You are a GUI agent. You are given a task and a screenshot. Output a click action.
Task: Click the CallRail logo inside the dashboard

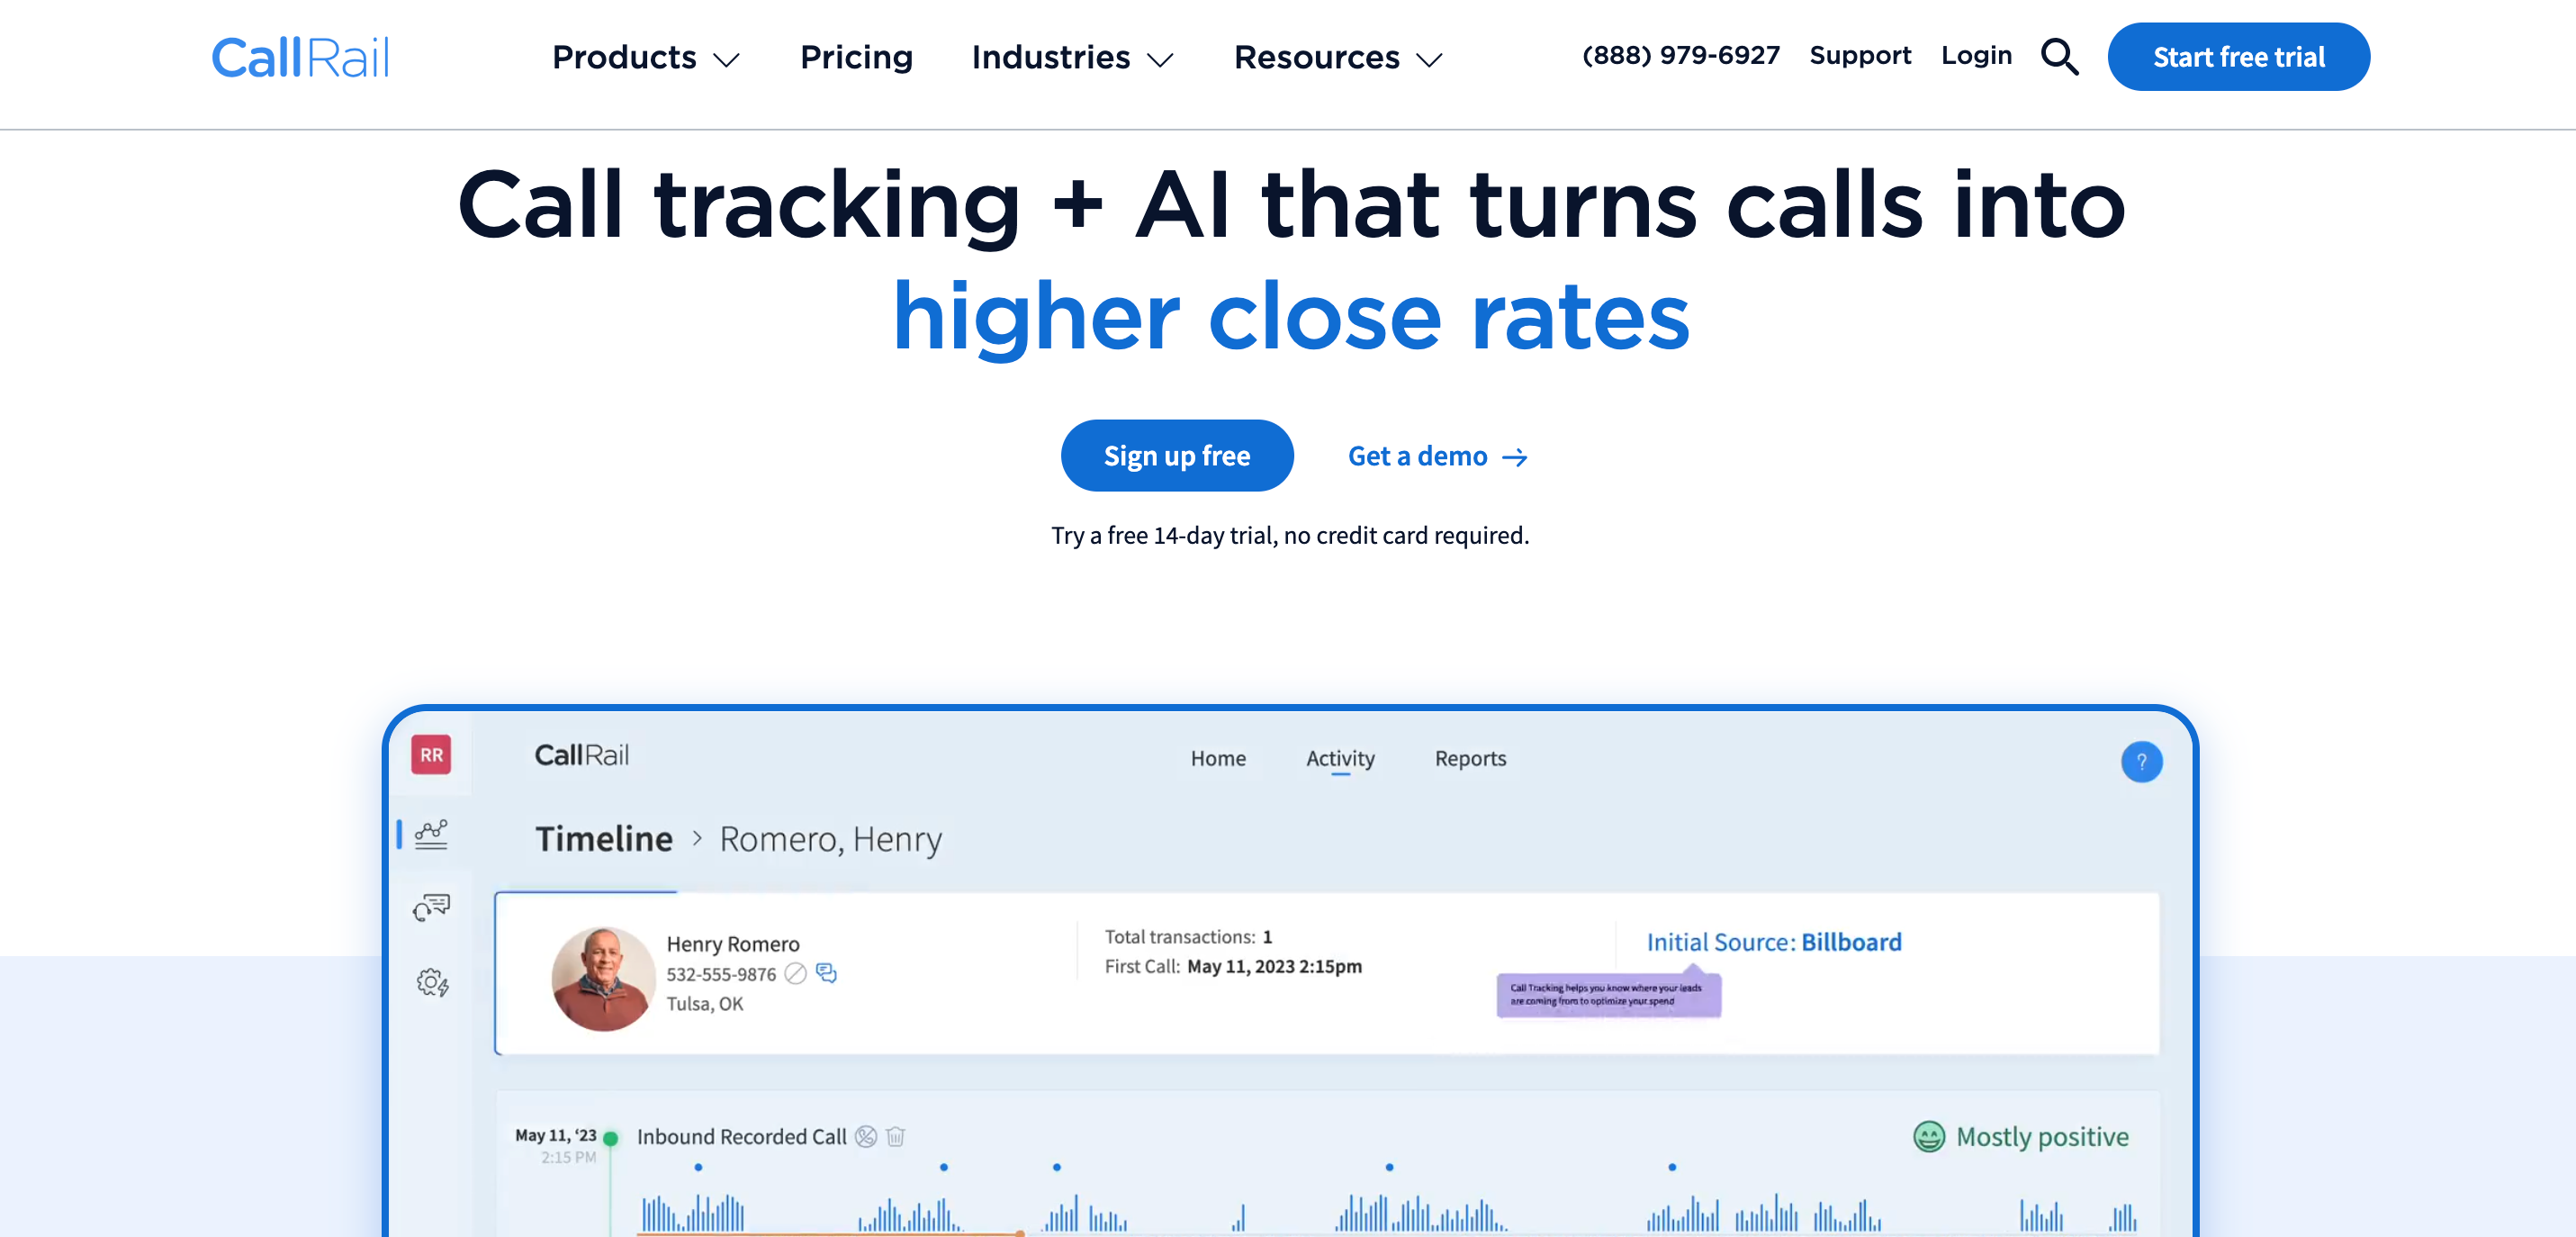[x=581, y=755]
